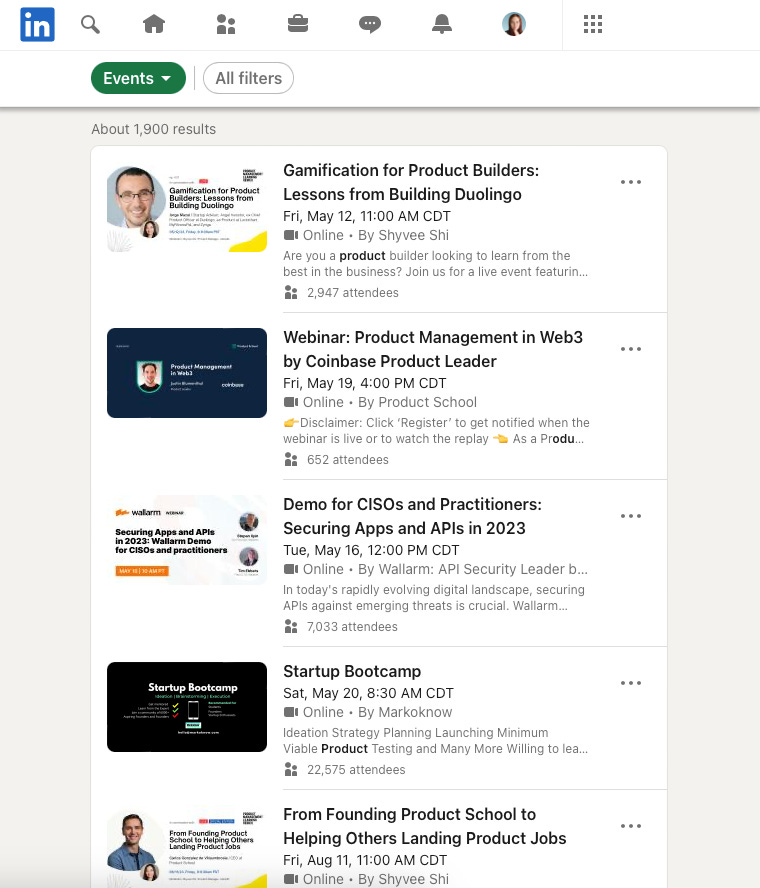Open more options for CISOs demo event
The width and height of the screenshot is (760, 888).
point(631,516)
